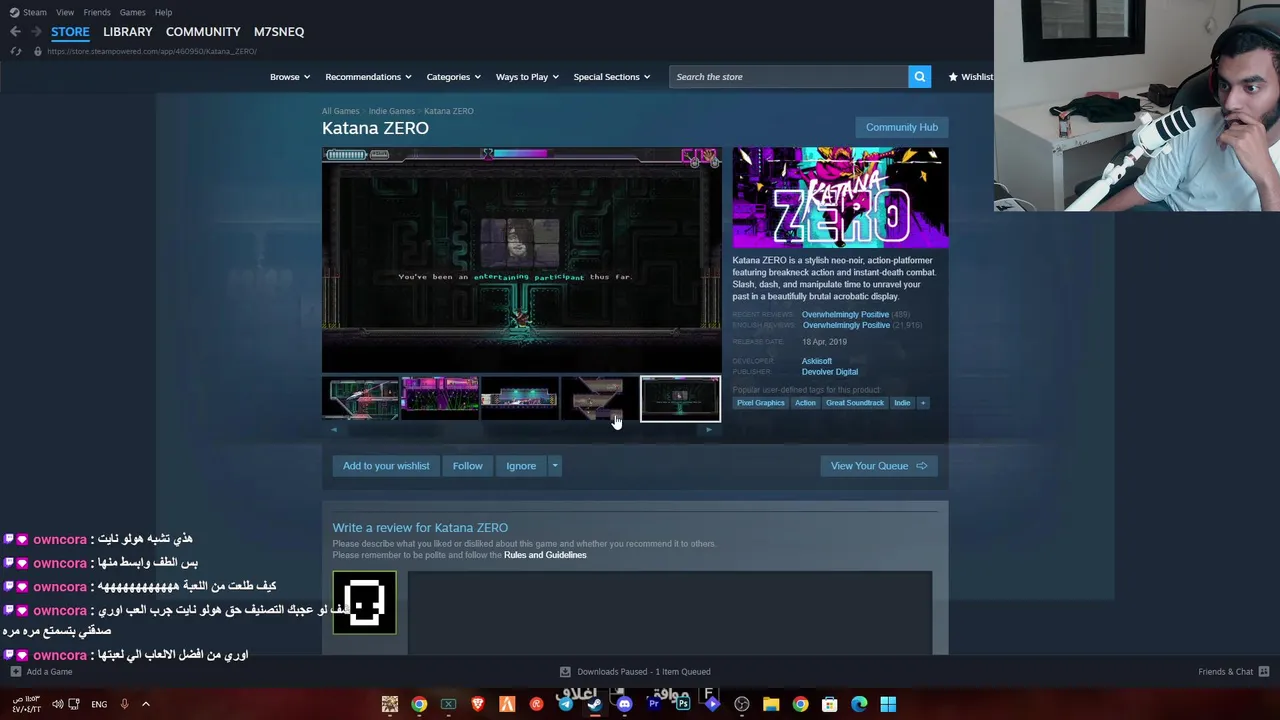
Task: Open the Friends & Chat icon
Action: click(1264, 672)
